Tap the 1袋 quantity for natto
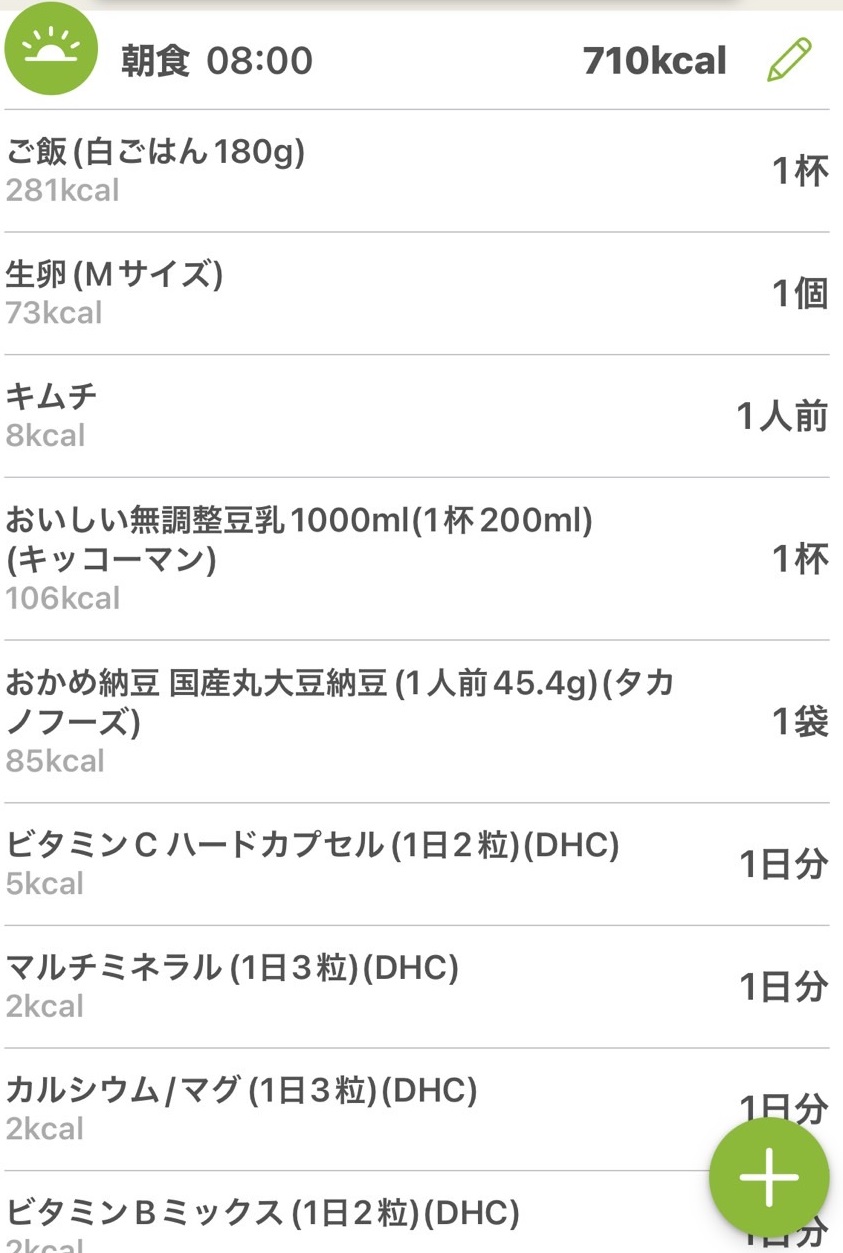843x1253 pixels. [x=800, y=722]
